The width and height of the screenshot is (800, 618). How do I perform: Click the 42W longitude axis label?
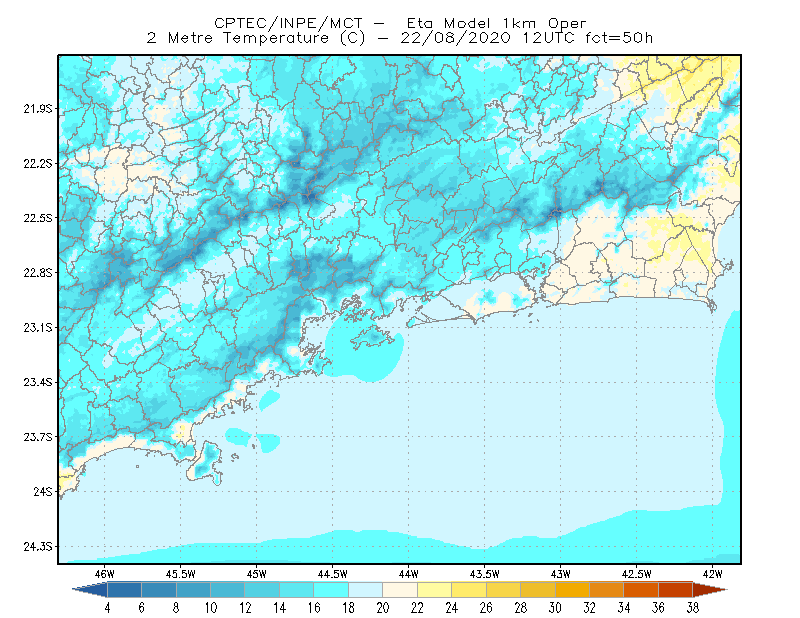[712, 574]
